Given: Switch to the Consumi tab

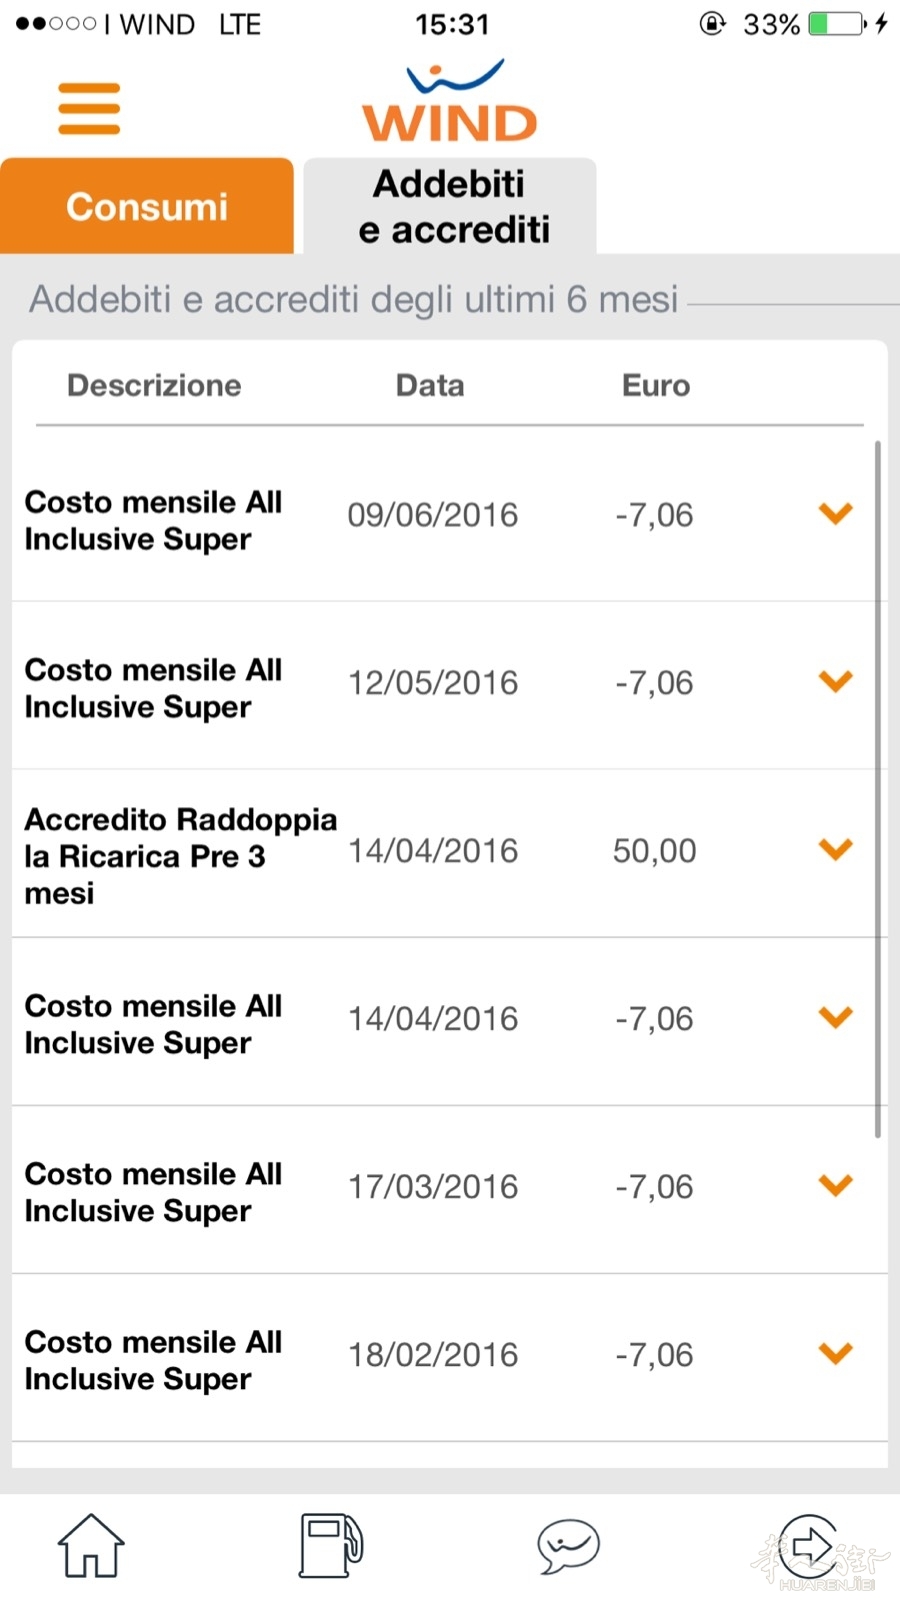Looking at the screenshot, I should pos(147,206).
